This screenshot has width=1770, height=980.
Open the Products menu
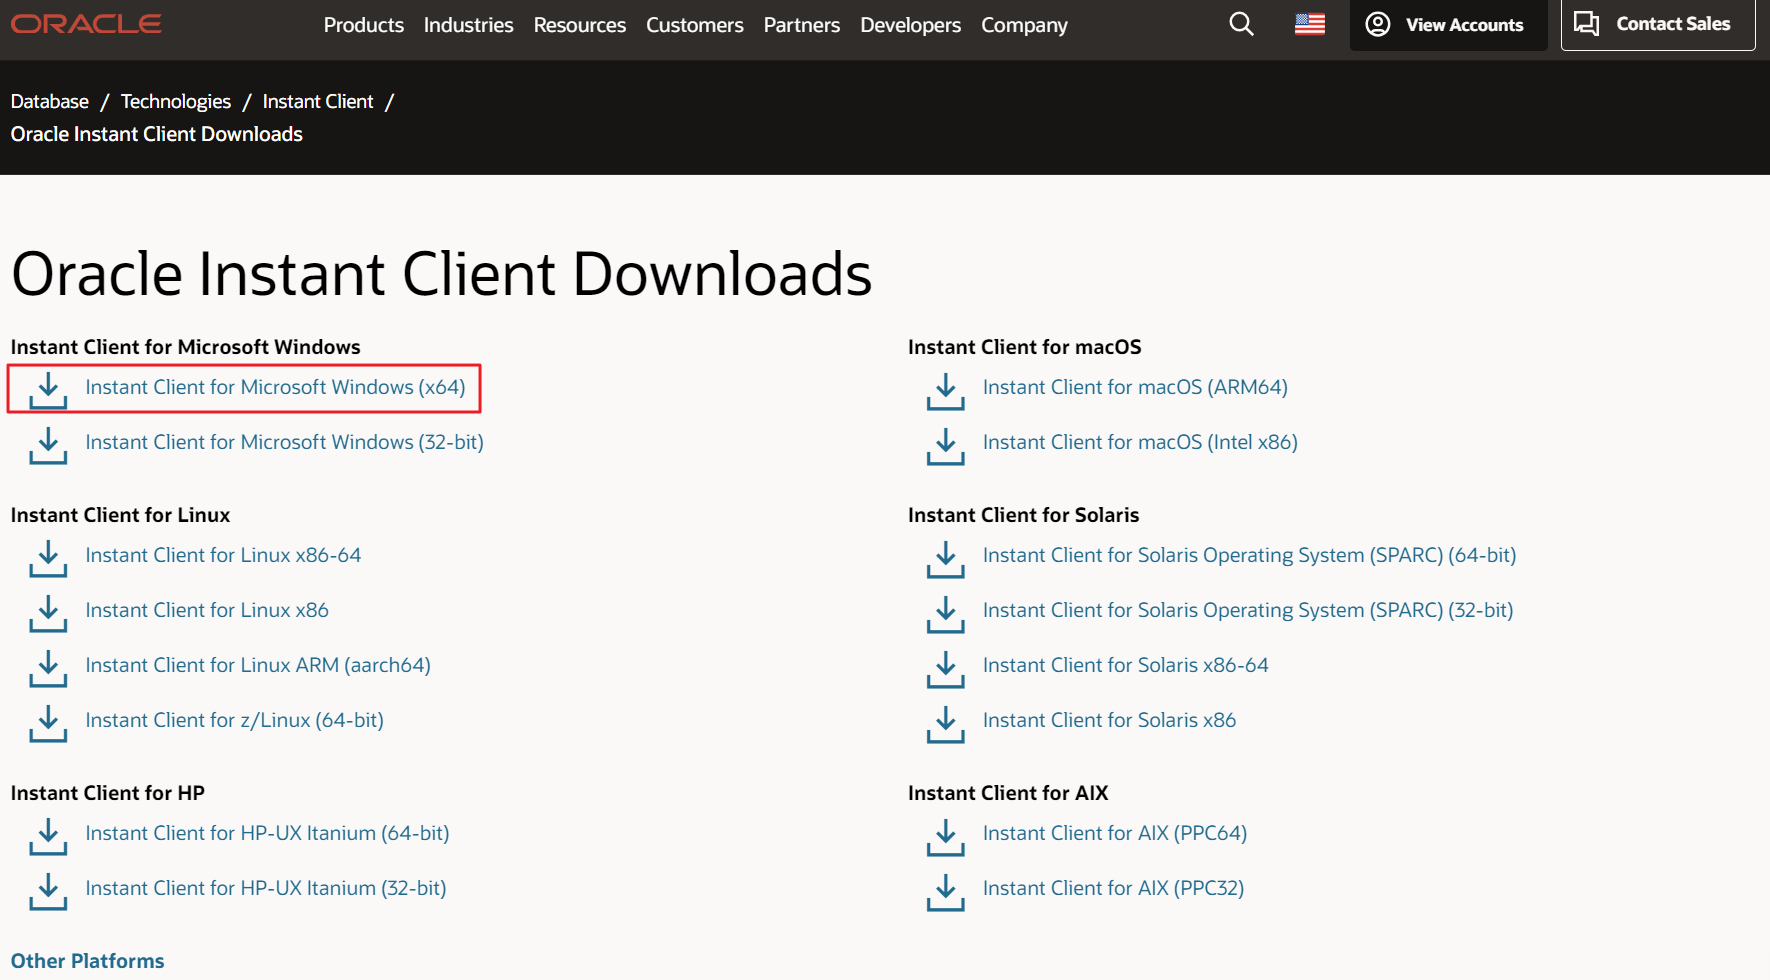(x=364, y=25)
